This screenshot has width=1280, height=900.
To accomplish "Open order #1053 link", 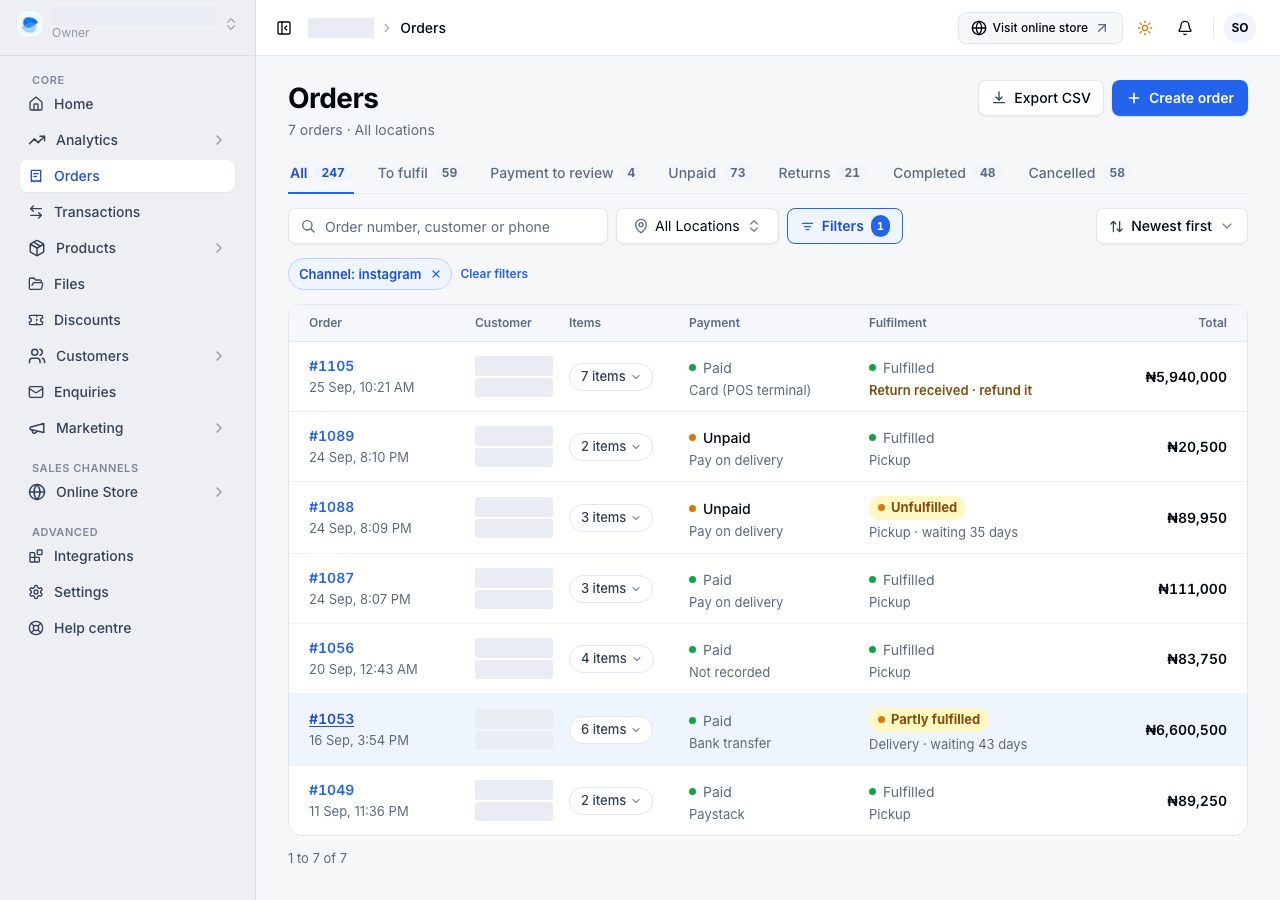I will click(x=331, y=719).
